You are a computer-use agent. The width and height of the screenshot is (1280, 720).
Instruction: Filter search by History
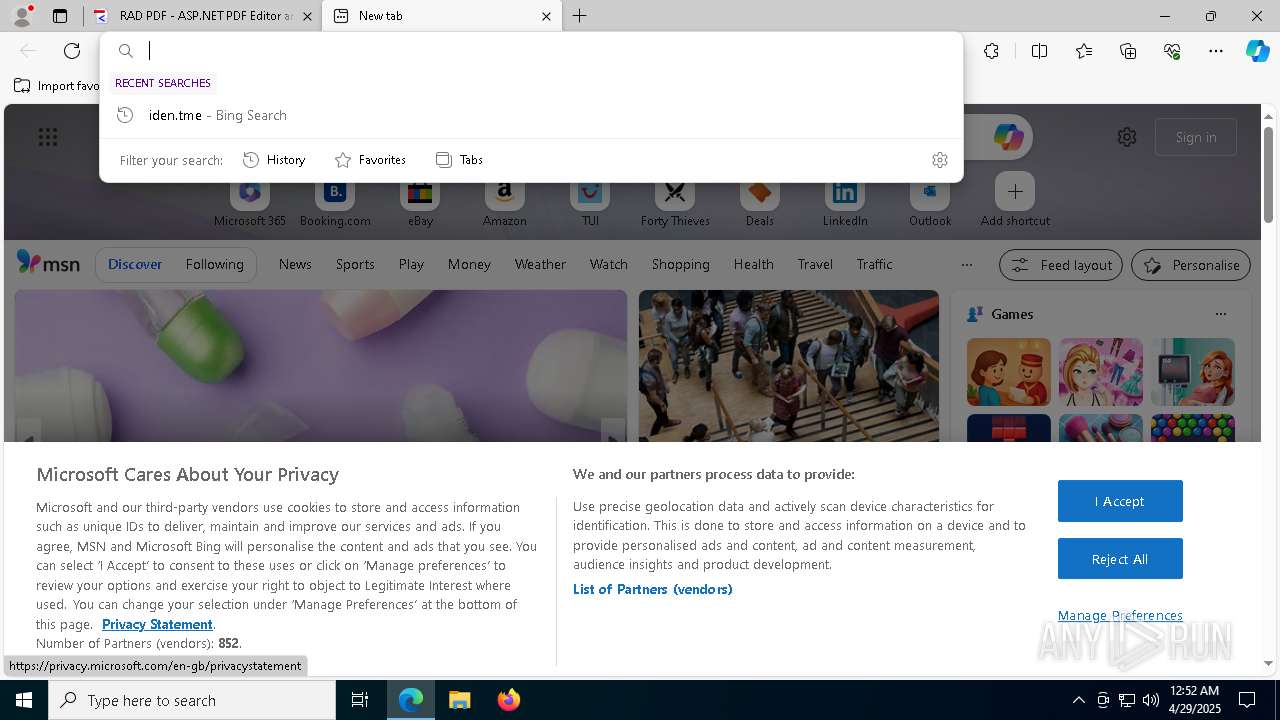(x=274, y=160)
